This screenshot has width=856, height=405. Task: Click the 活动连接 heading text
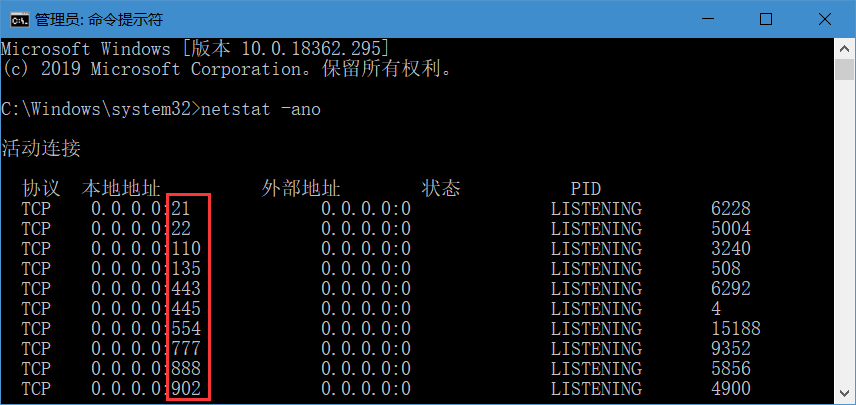pos(41,149)
